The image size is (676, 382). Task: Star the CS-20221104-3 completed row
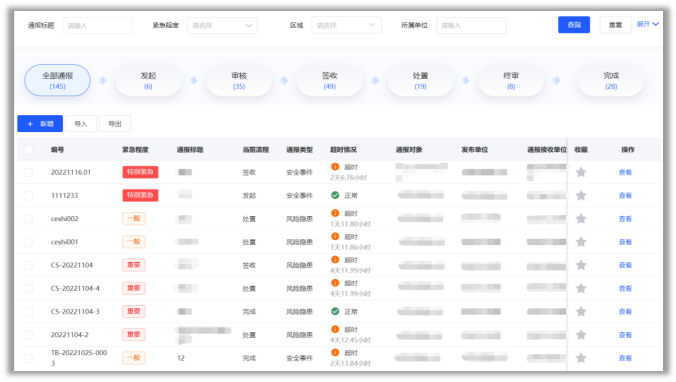(581, 312)
